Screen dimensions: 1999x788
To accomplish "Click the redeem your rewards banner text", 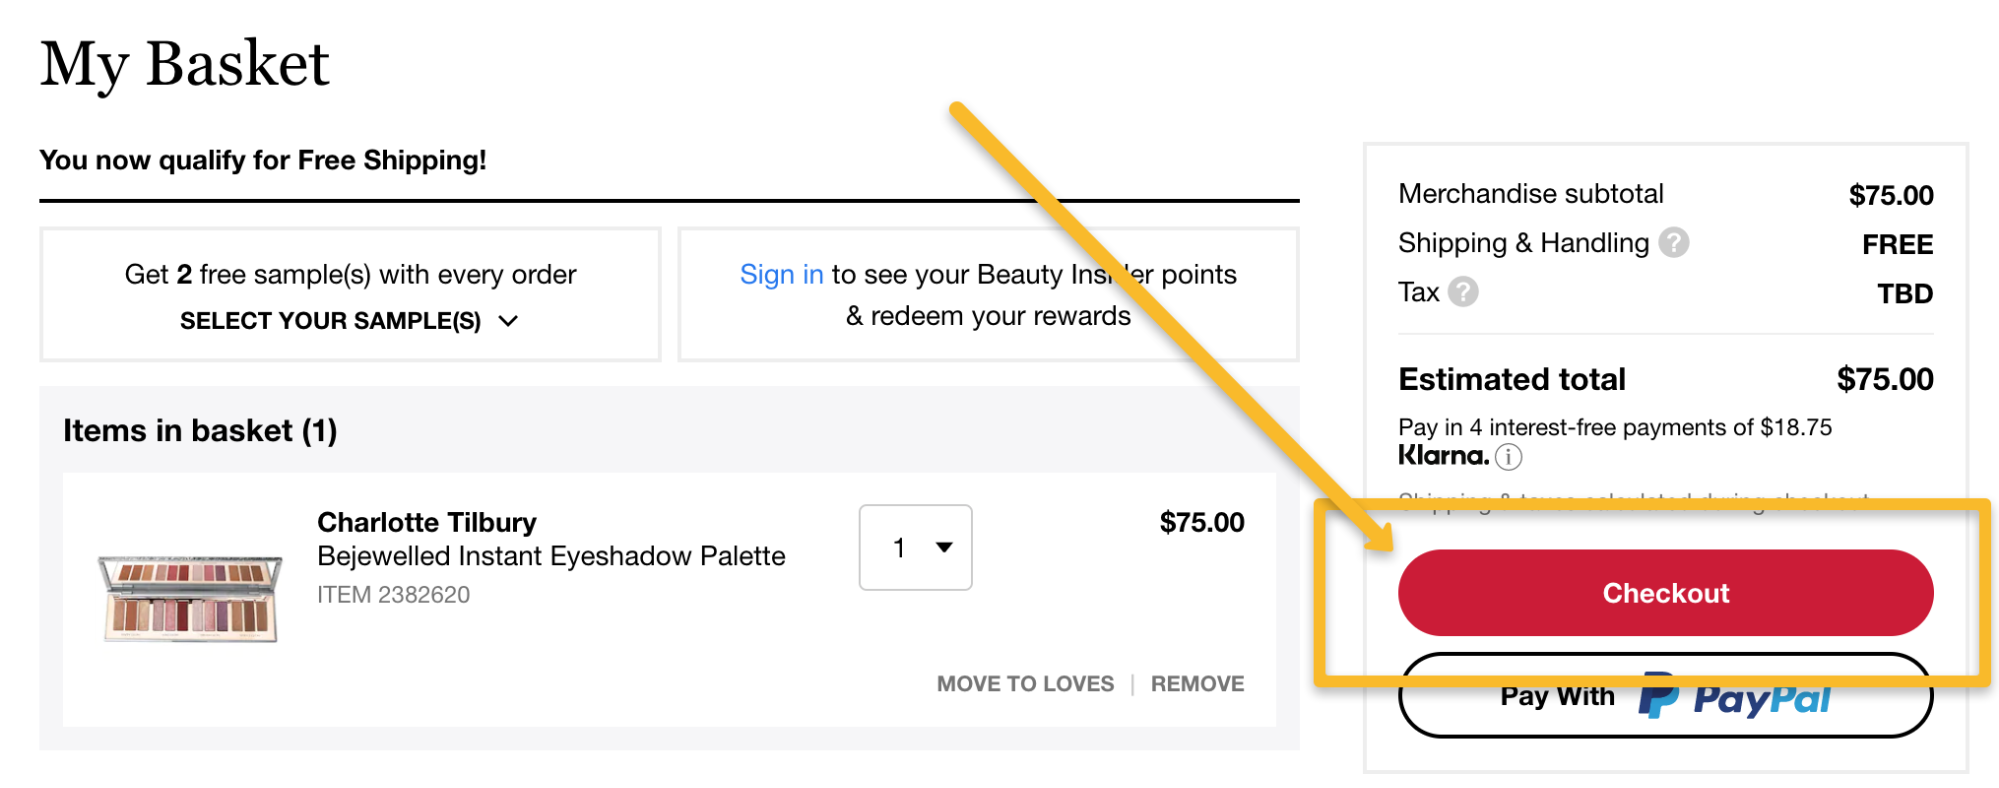I will pos(988,316).
